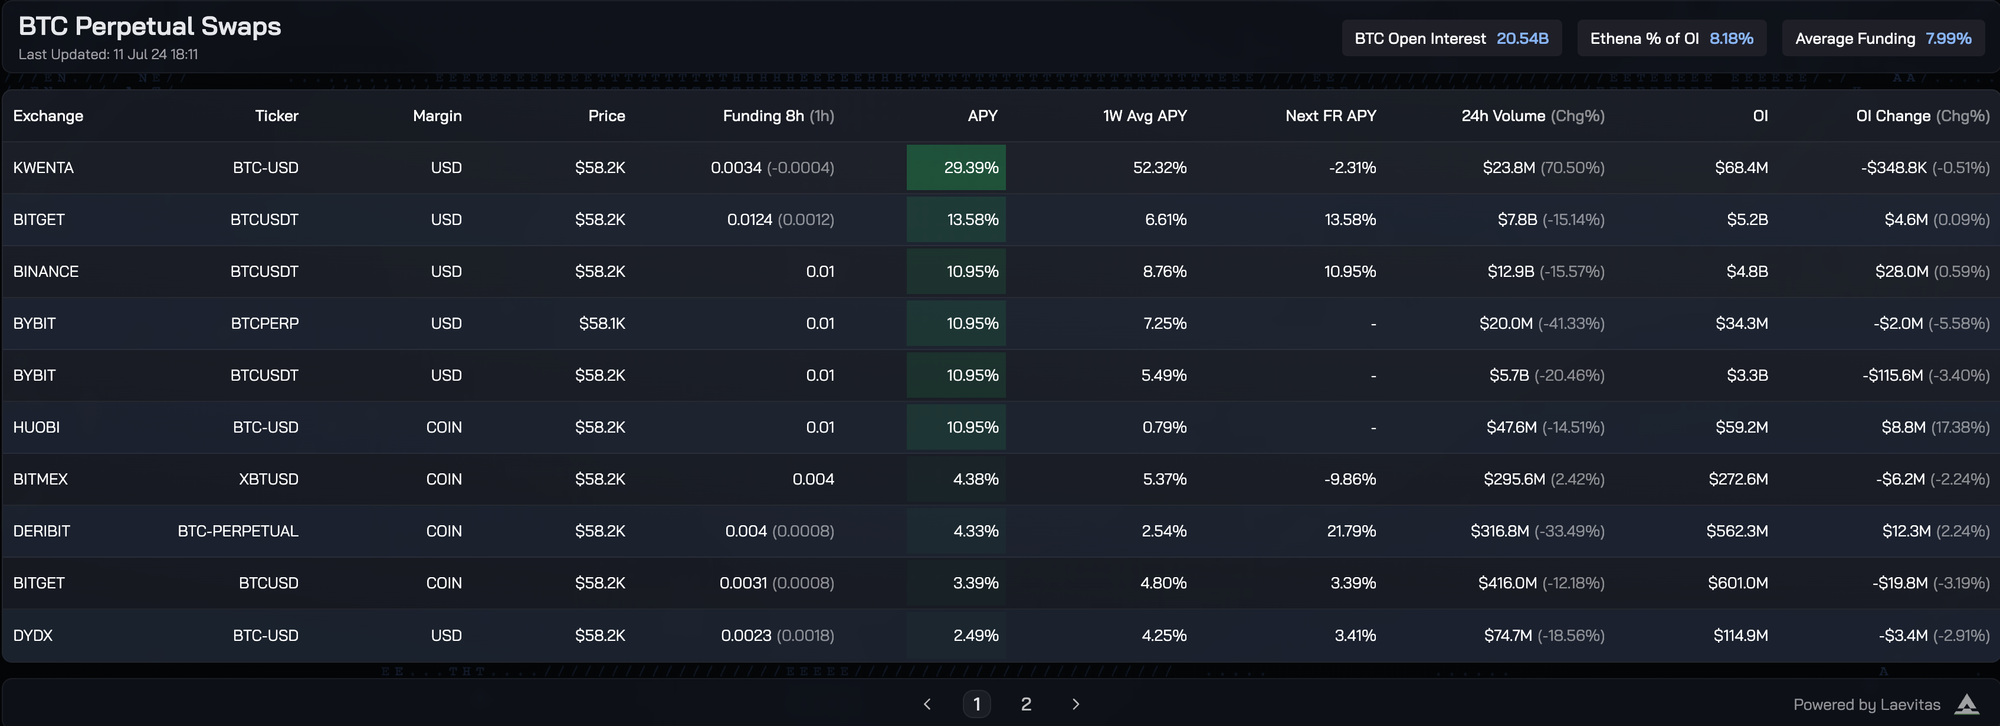This screenshot has height=726, width=2000.
Task: Click the green 29.39% APY cell
Action: click(x=957, y=168)
